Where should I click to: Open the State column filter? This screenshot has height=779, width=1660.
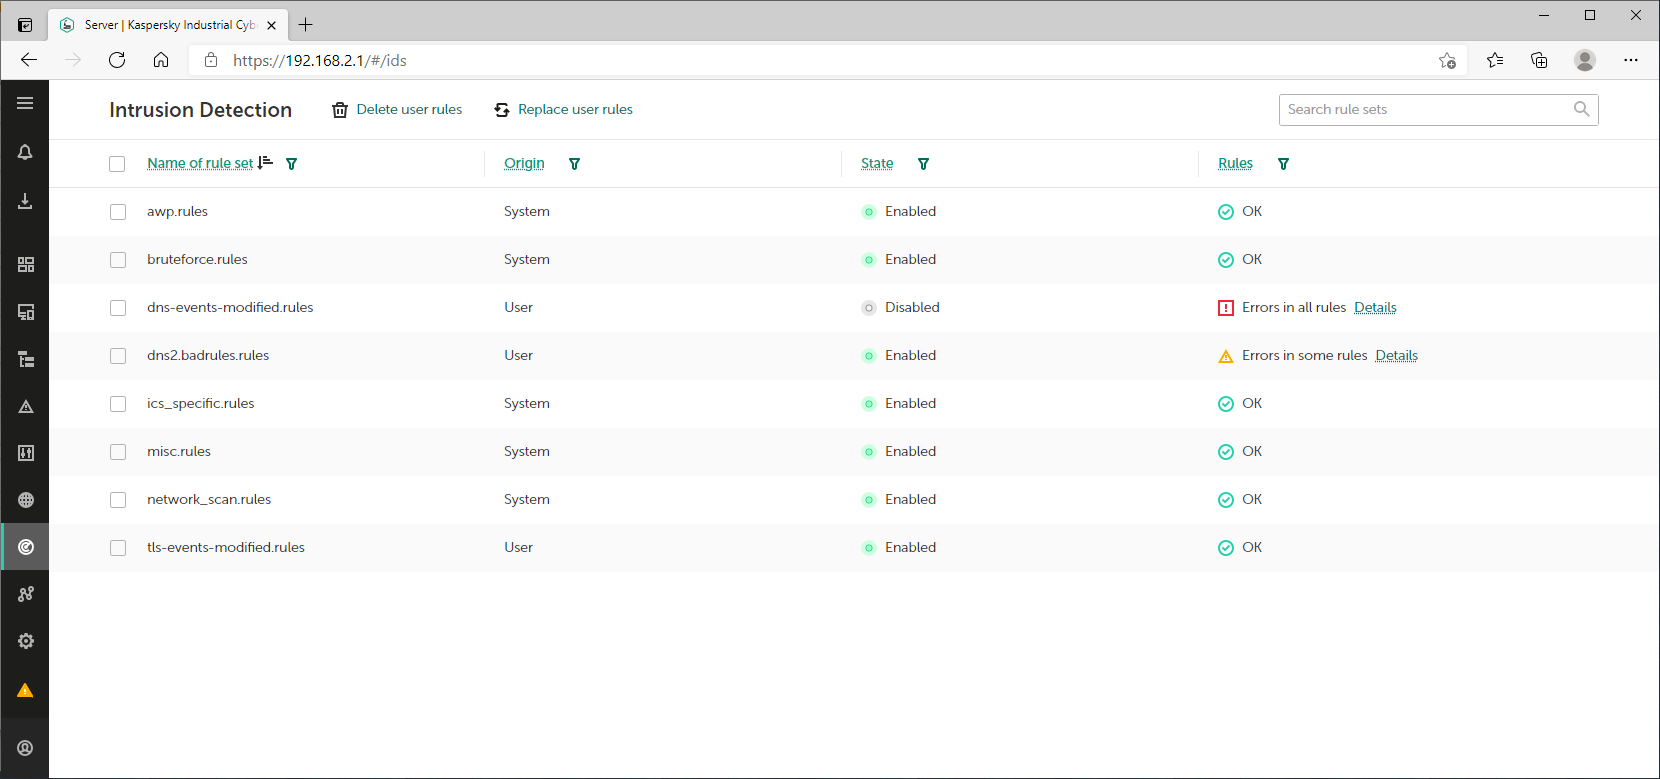click(923, 164)
